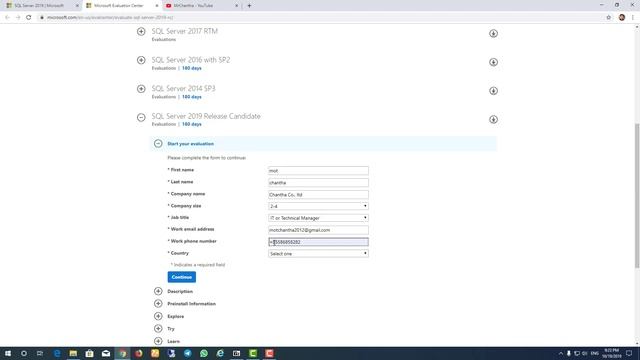Open the Chrome profile avatar

(622, 18)
